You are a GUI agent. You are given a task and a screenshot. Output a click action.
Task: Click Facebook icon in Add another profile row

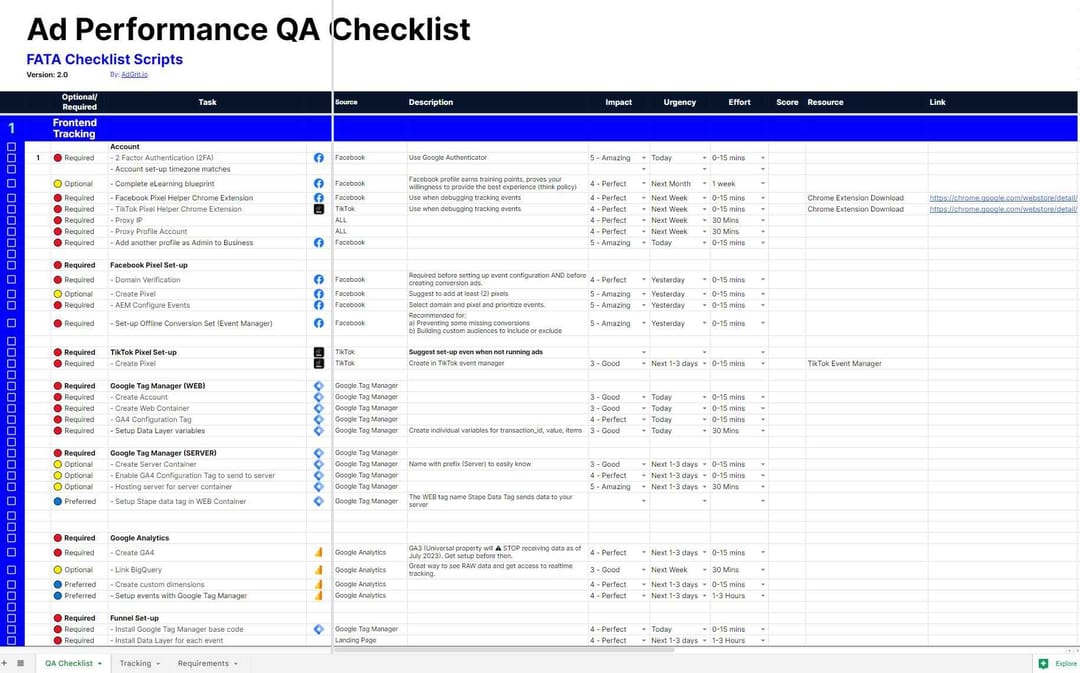[x=318, y=242]
